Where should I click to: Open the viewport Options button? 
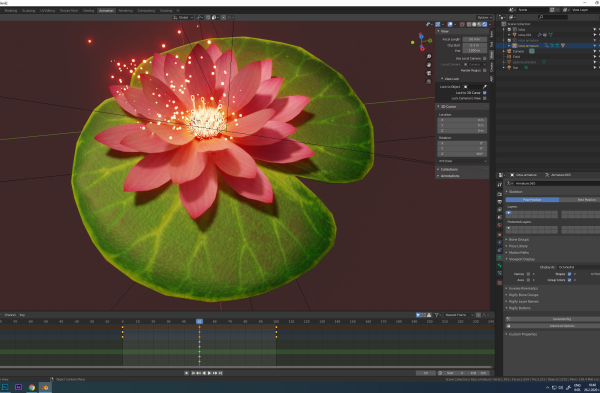tap(484, 17)
